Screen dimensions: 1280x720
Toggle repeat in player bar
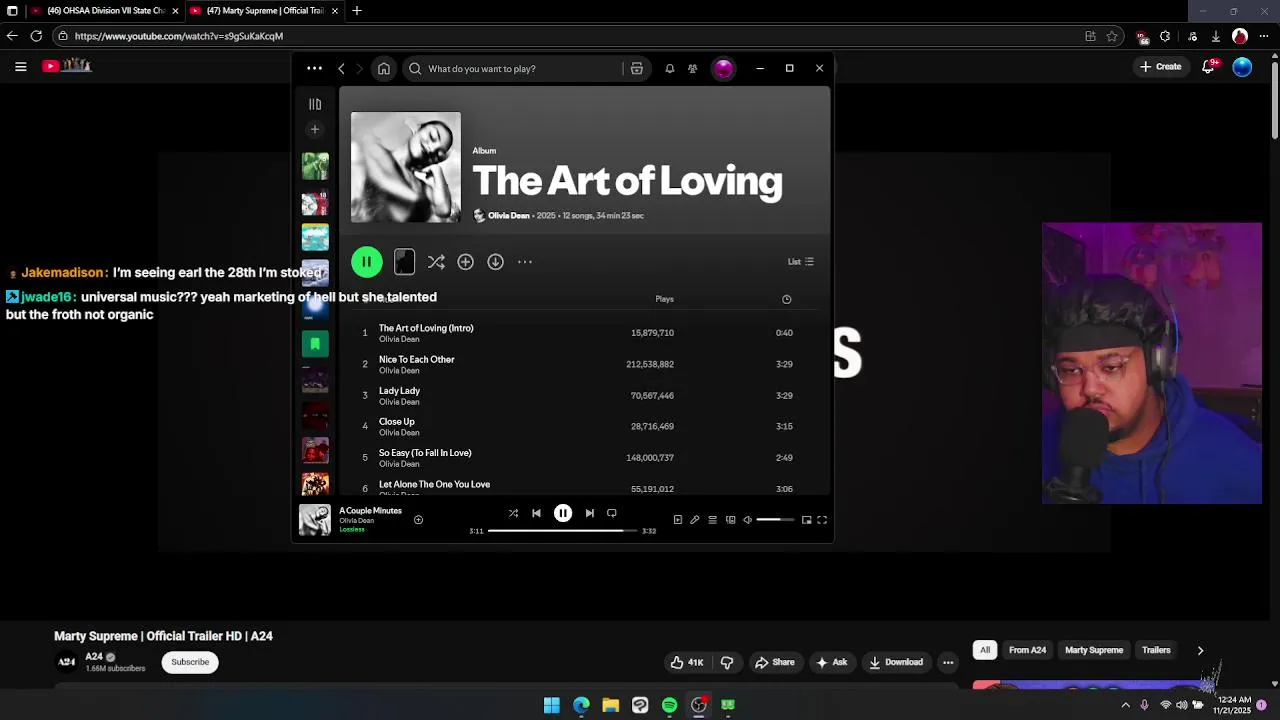612,513
